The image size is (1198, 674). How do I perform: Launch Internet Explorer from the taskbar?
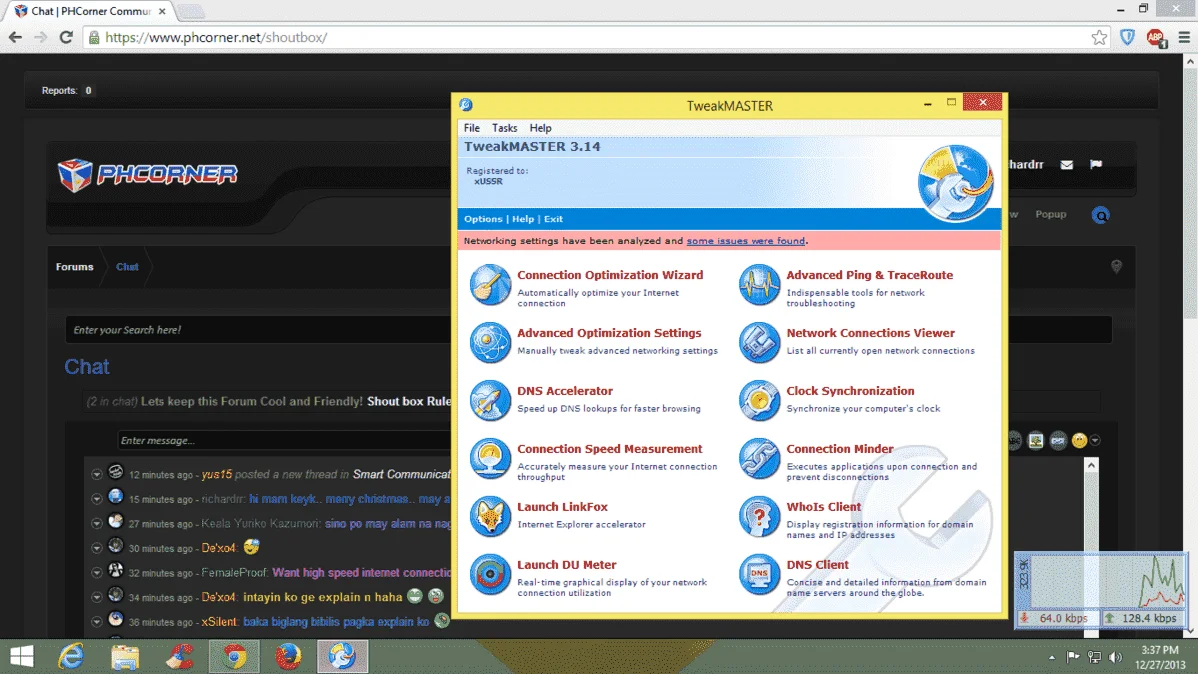pos(71,656)
